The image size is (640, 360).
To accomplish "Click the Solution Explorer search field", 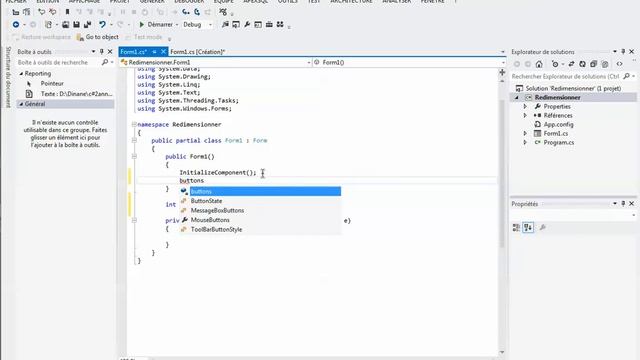I will point(566,76).
